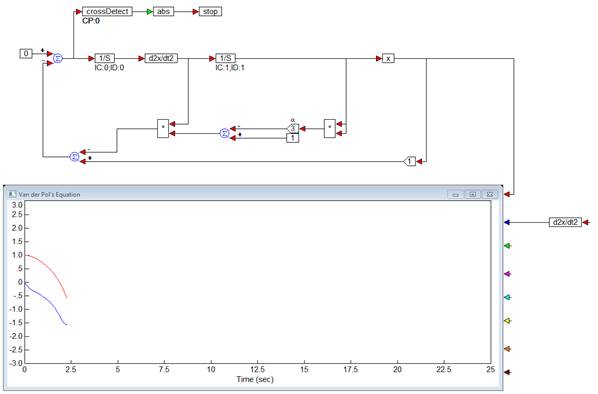The width and height of the screenshot is (598, 394).
Task: Select the crossDetect block
Action: [x=108, y=11]
